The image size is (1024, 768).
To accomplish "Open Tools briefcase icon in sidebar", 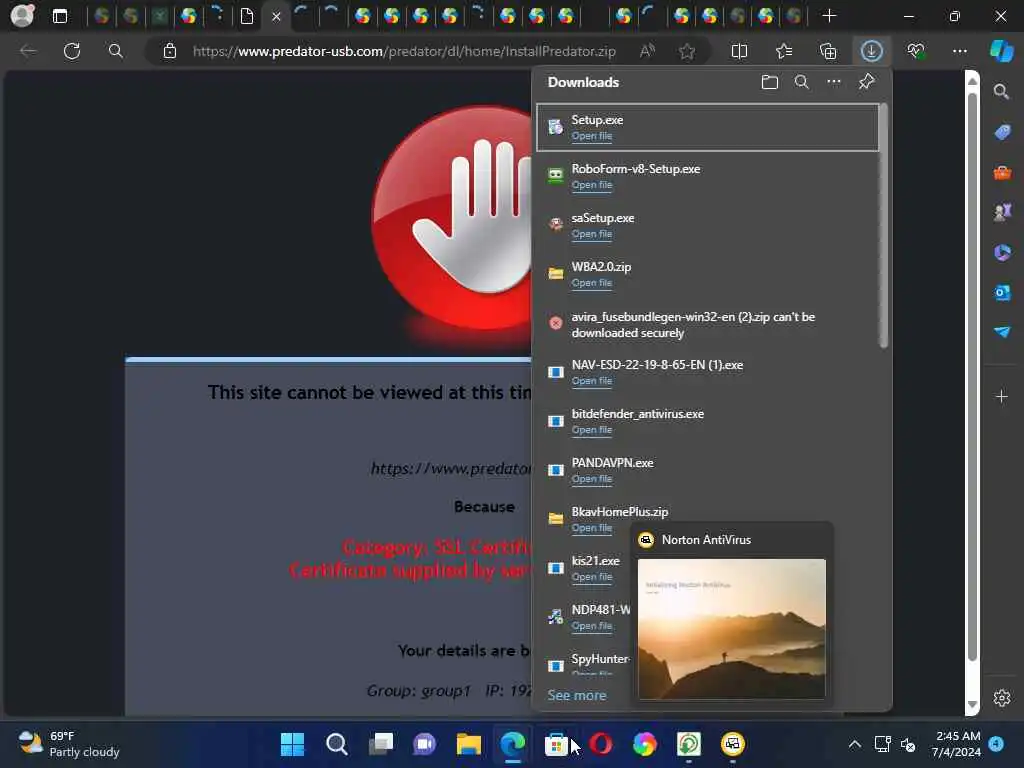I will point(1002,172).
